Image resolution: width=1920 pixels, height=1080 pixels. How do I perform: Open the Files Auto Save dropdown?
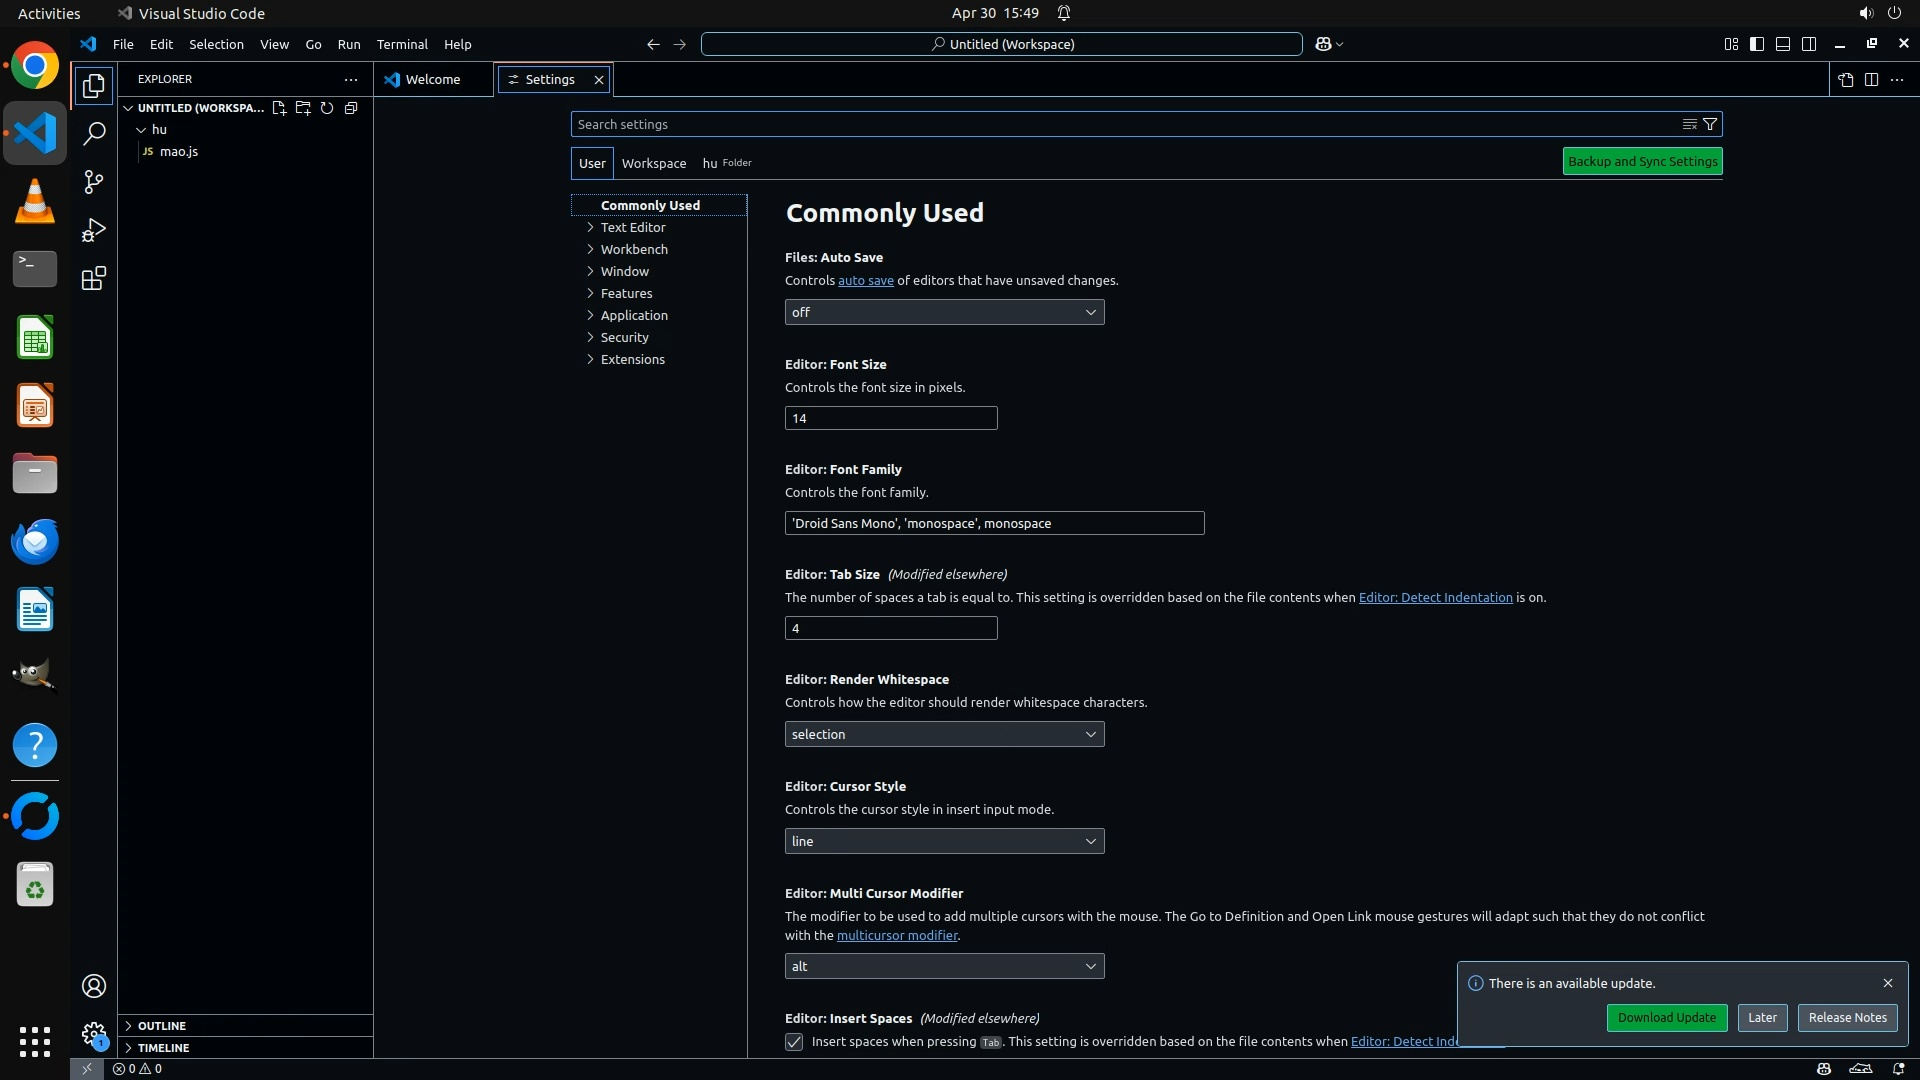click(x=944, y=312)
